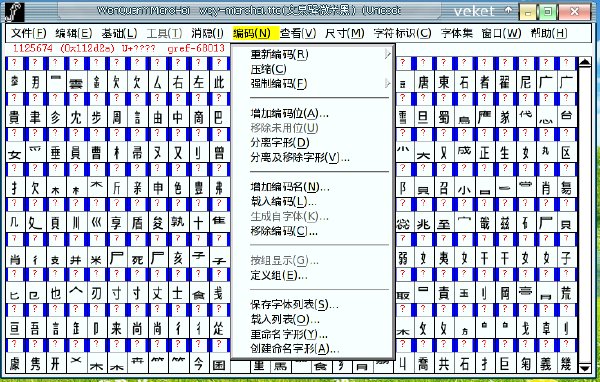Select 保存字体列表(S)... entry

[295, 305]
